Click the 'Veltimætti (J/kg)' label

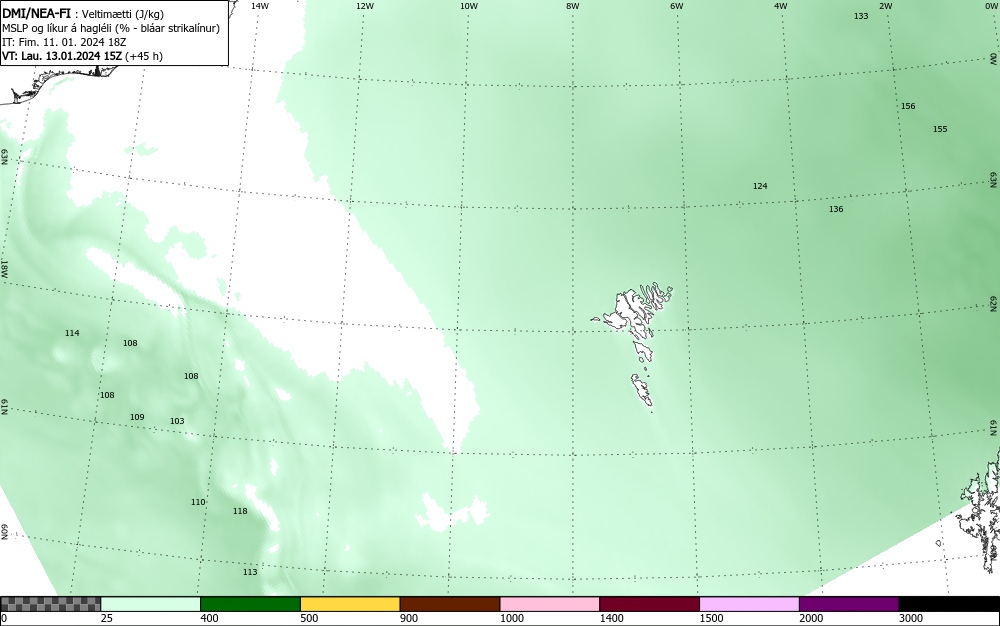coord(123,14)
